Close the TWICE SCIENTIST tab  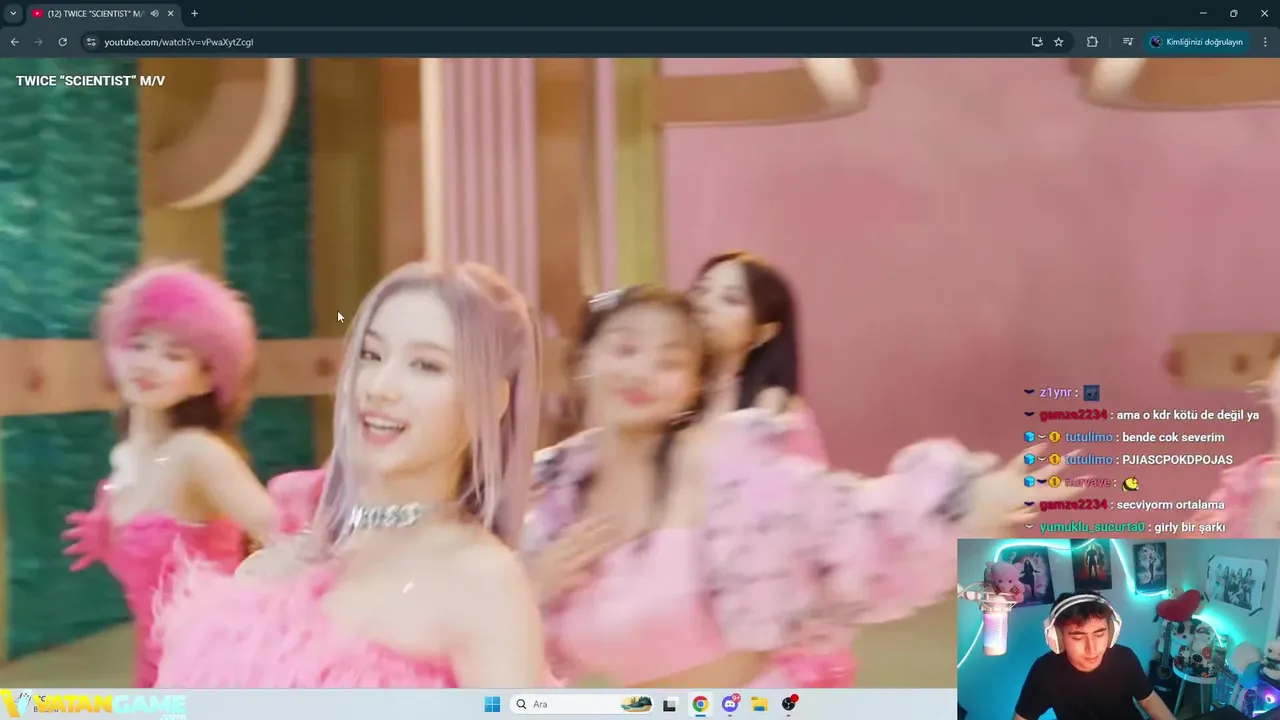click(171, 13)
